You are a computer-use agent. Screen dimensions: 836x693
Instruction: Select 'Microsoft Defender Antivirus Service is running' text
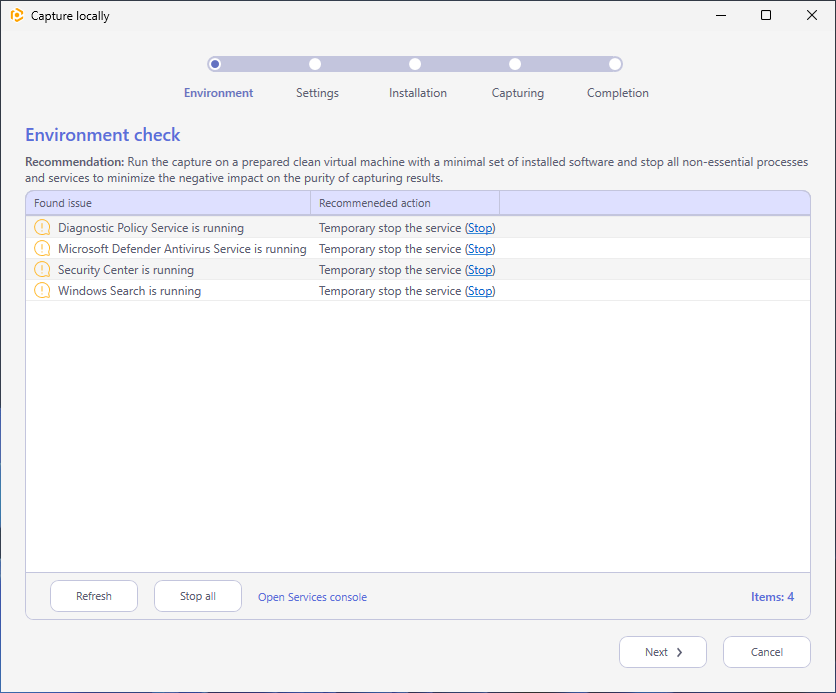tap(182, 249)
